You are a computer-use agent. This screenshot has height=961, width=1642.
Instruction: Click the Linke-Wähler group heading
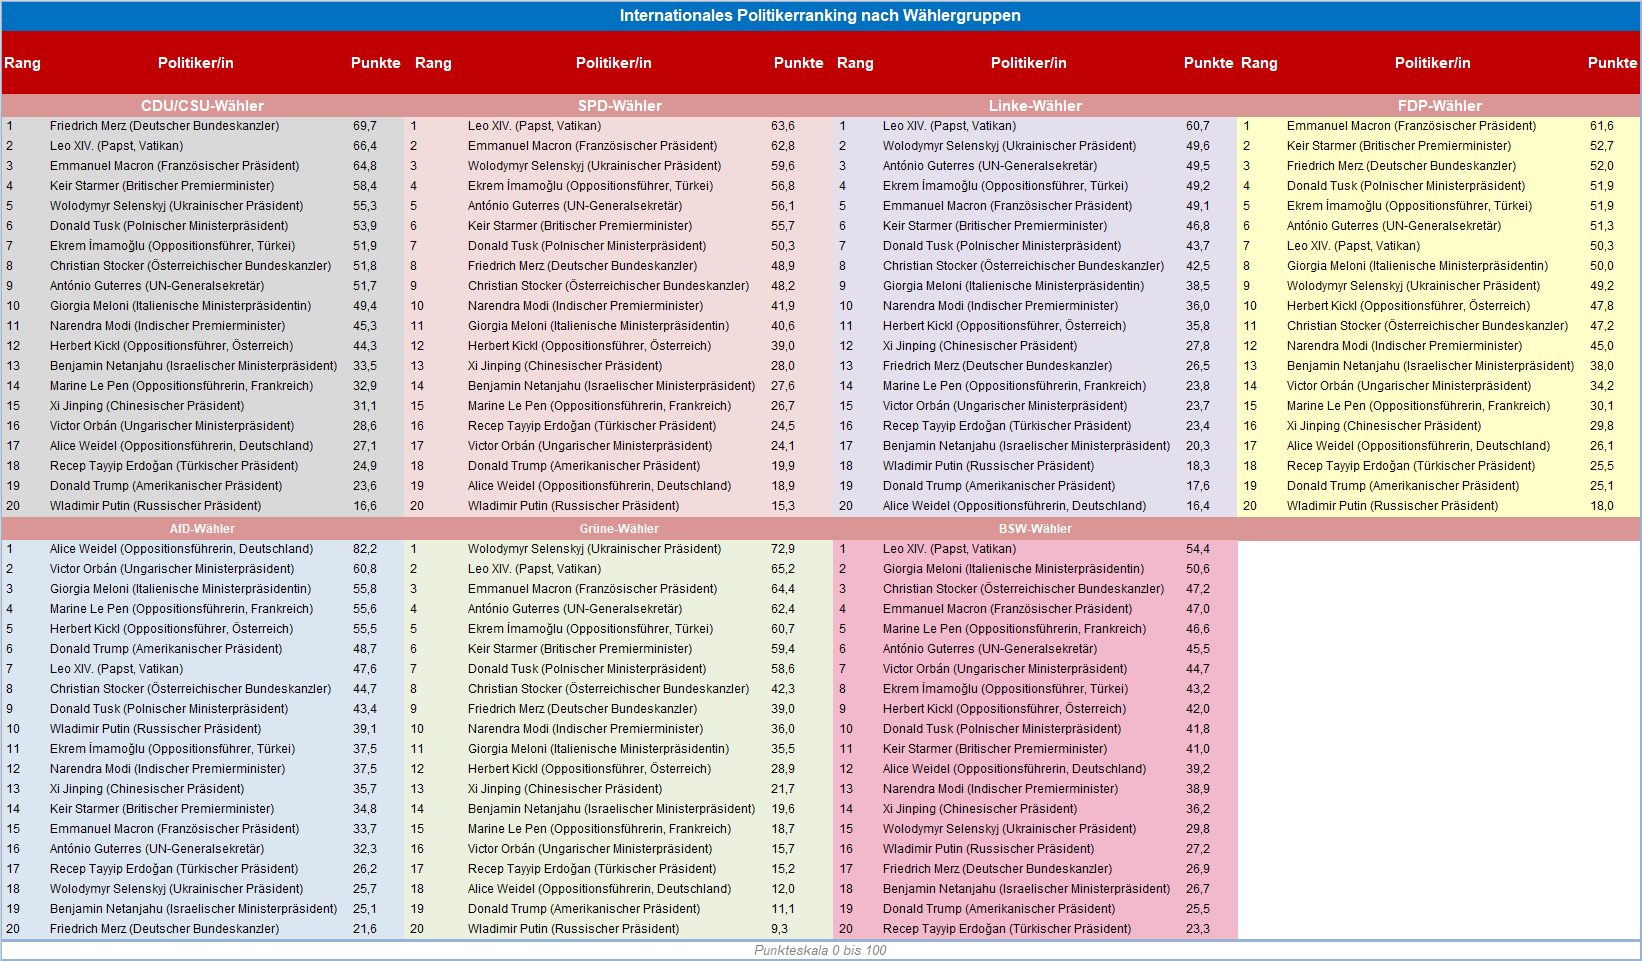click(1035, 106)
